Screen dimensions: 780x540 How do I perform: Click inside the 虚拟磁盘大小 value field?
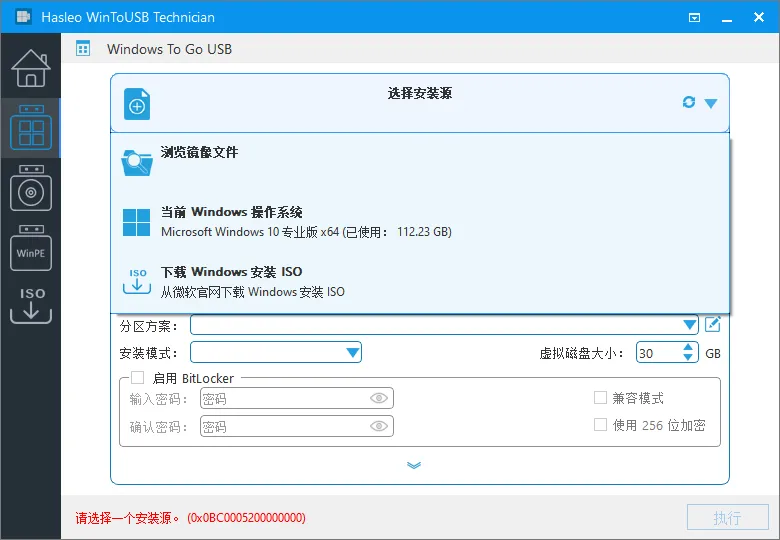(658, 353)
